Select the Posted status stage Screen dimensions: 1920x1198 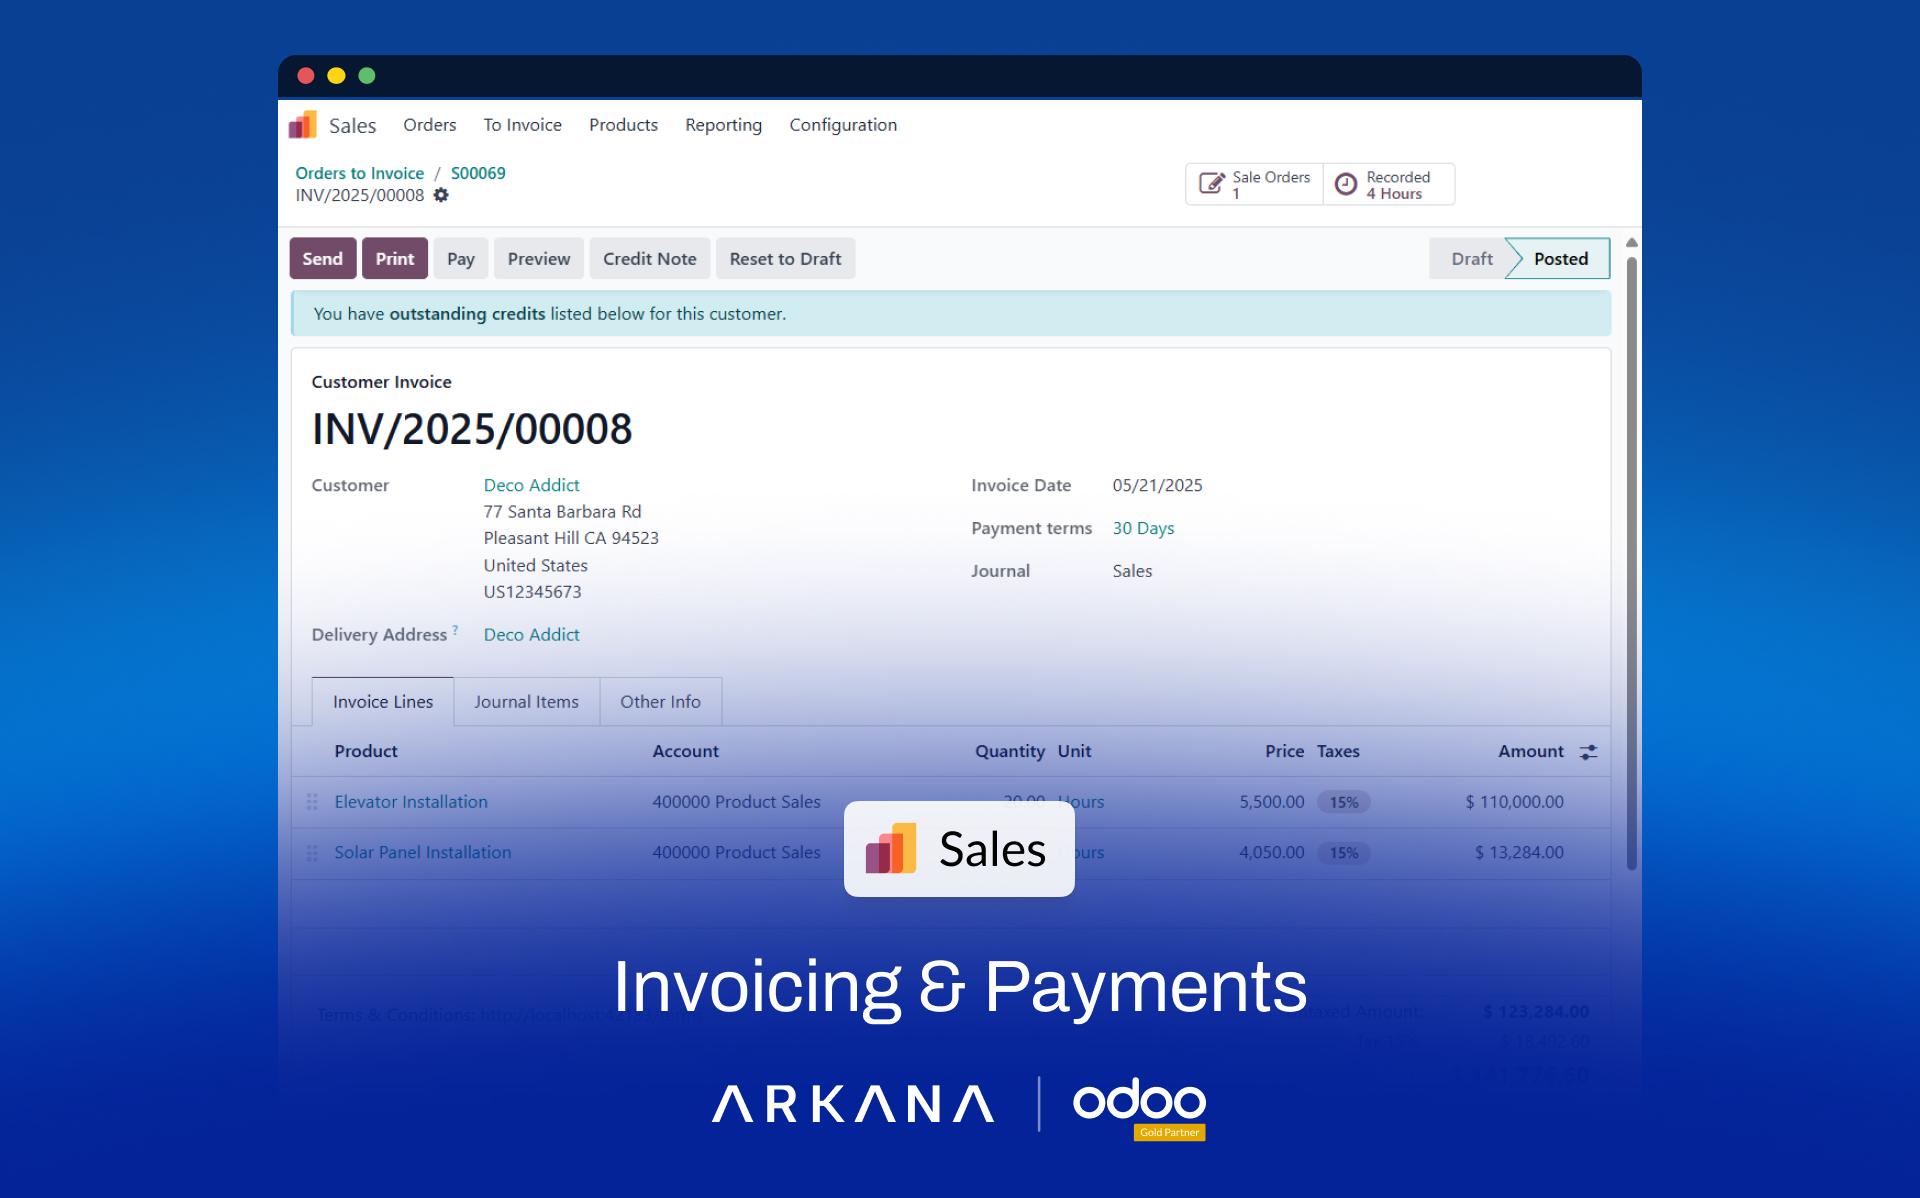[x=1560, y=258]
